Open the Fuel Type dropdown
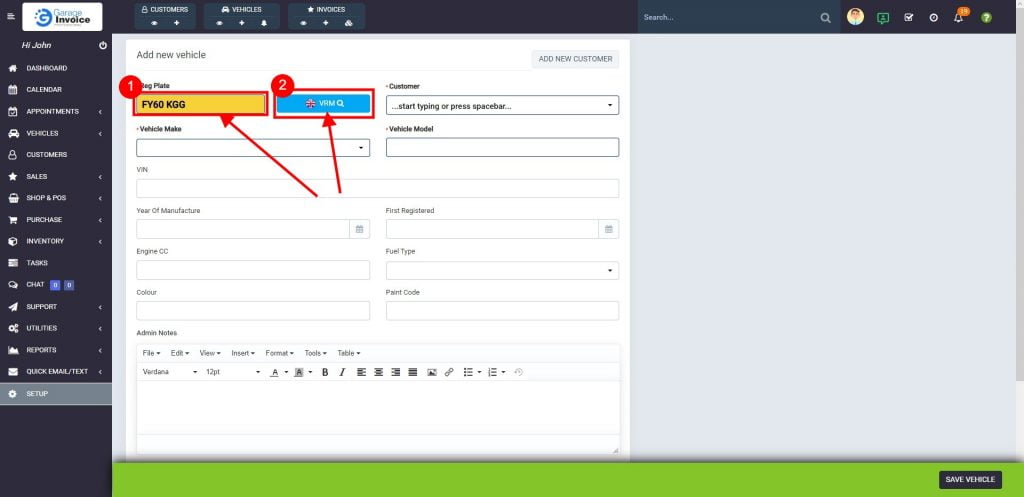This screenshot has height=497, width=1024. point(502,270)
